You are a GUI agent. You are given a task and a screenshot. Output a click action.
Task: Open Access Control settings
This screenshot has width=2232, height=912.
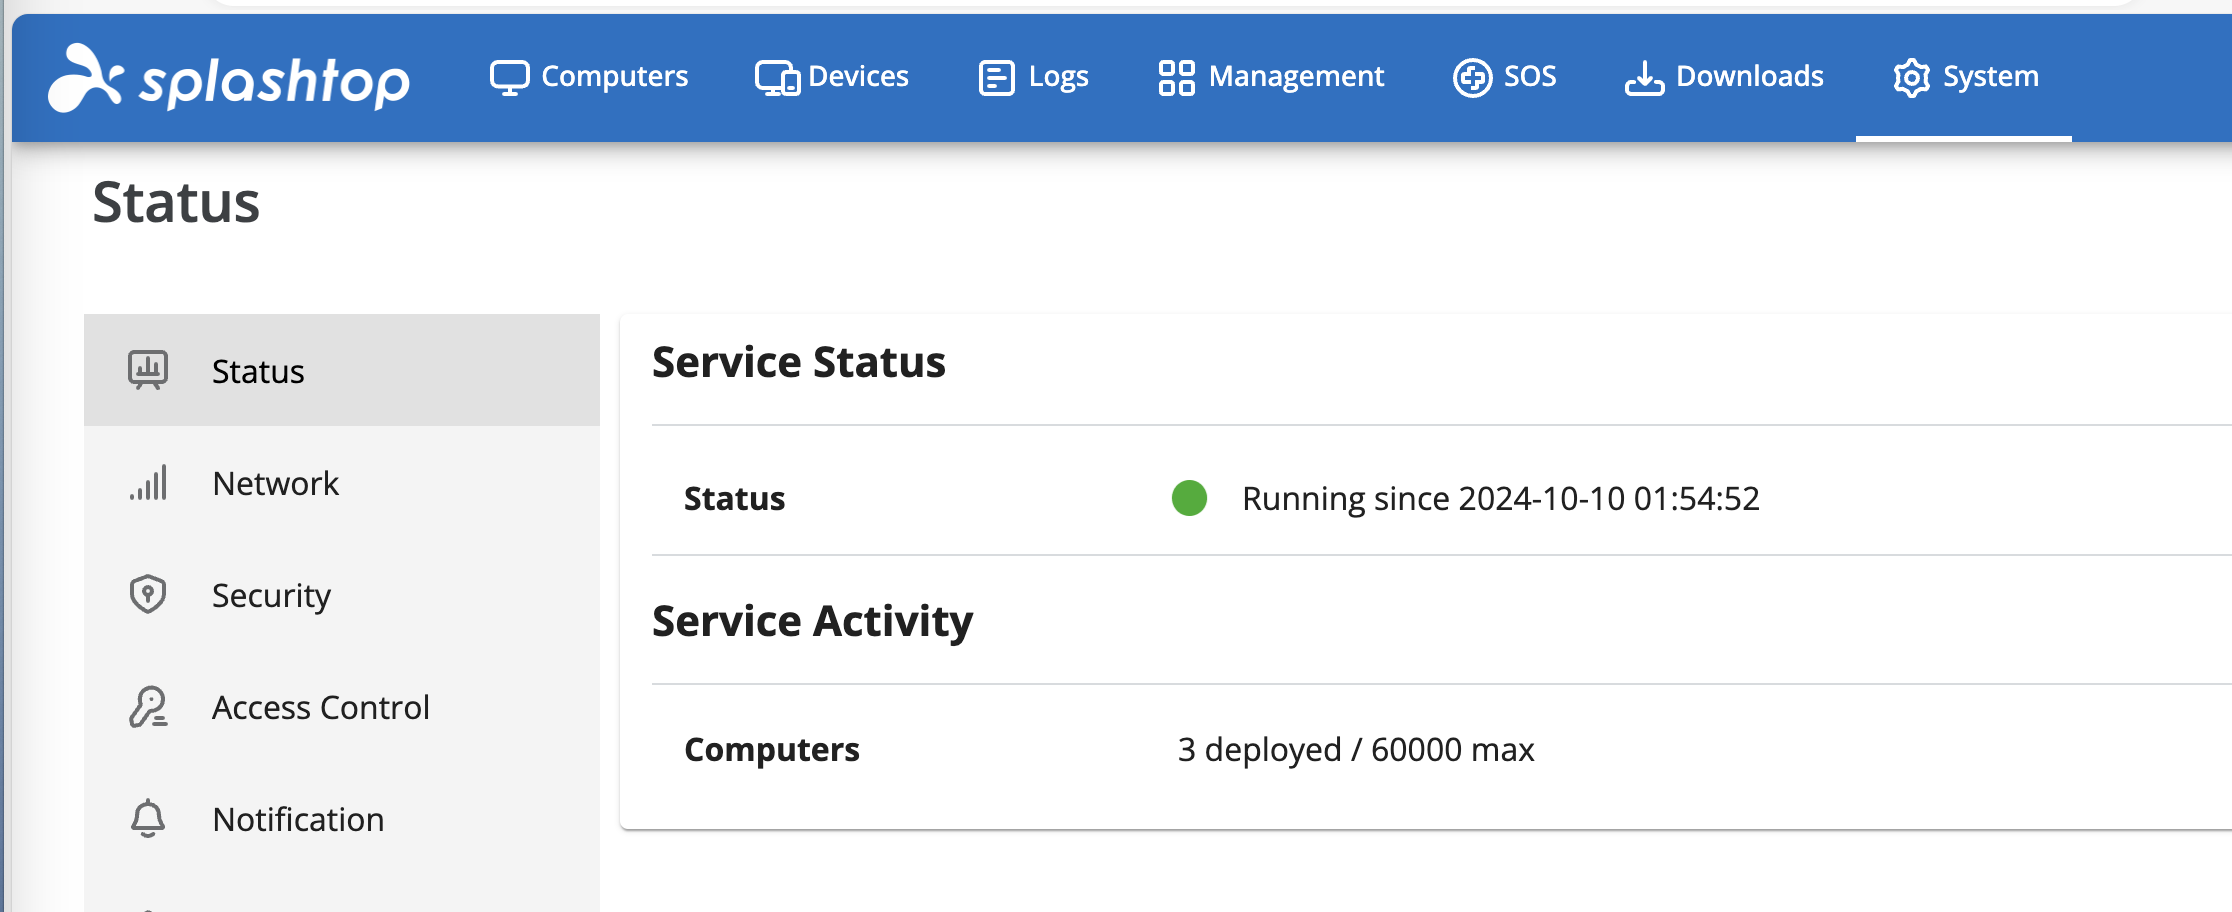coord(342,707)
